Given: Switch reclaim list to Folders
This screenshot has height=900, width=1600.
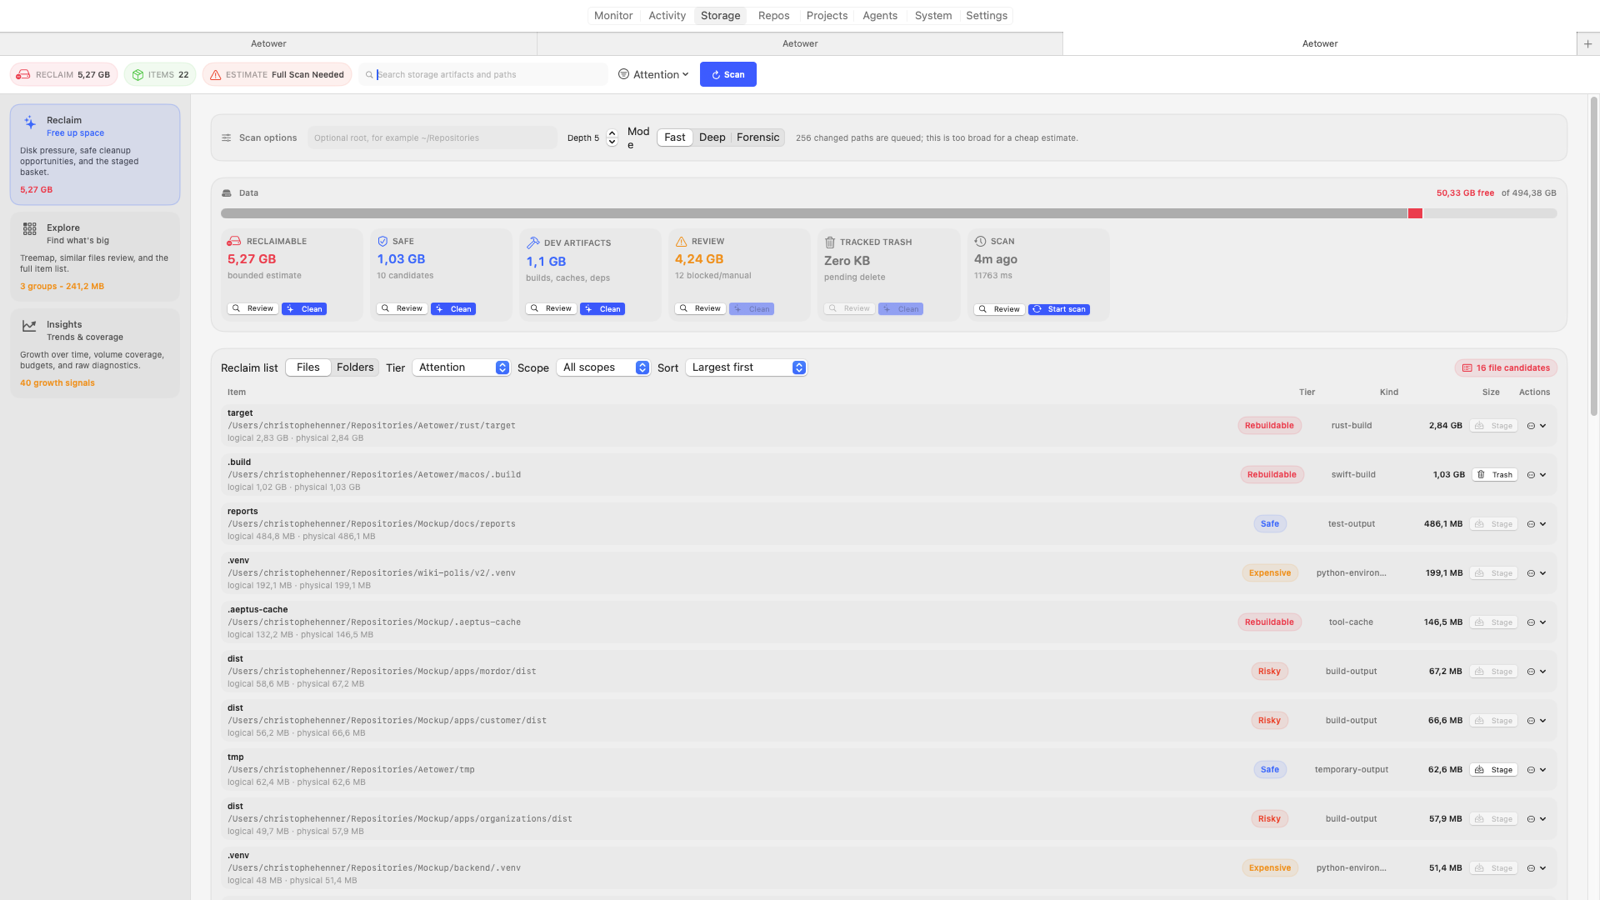Looking at the screenshot, I should tap(355, 367).
